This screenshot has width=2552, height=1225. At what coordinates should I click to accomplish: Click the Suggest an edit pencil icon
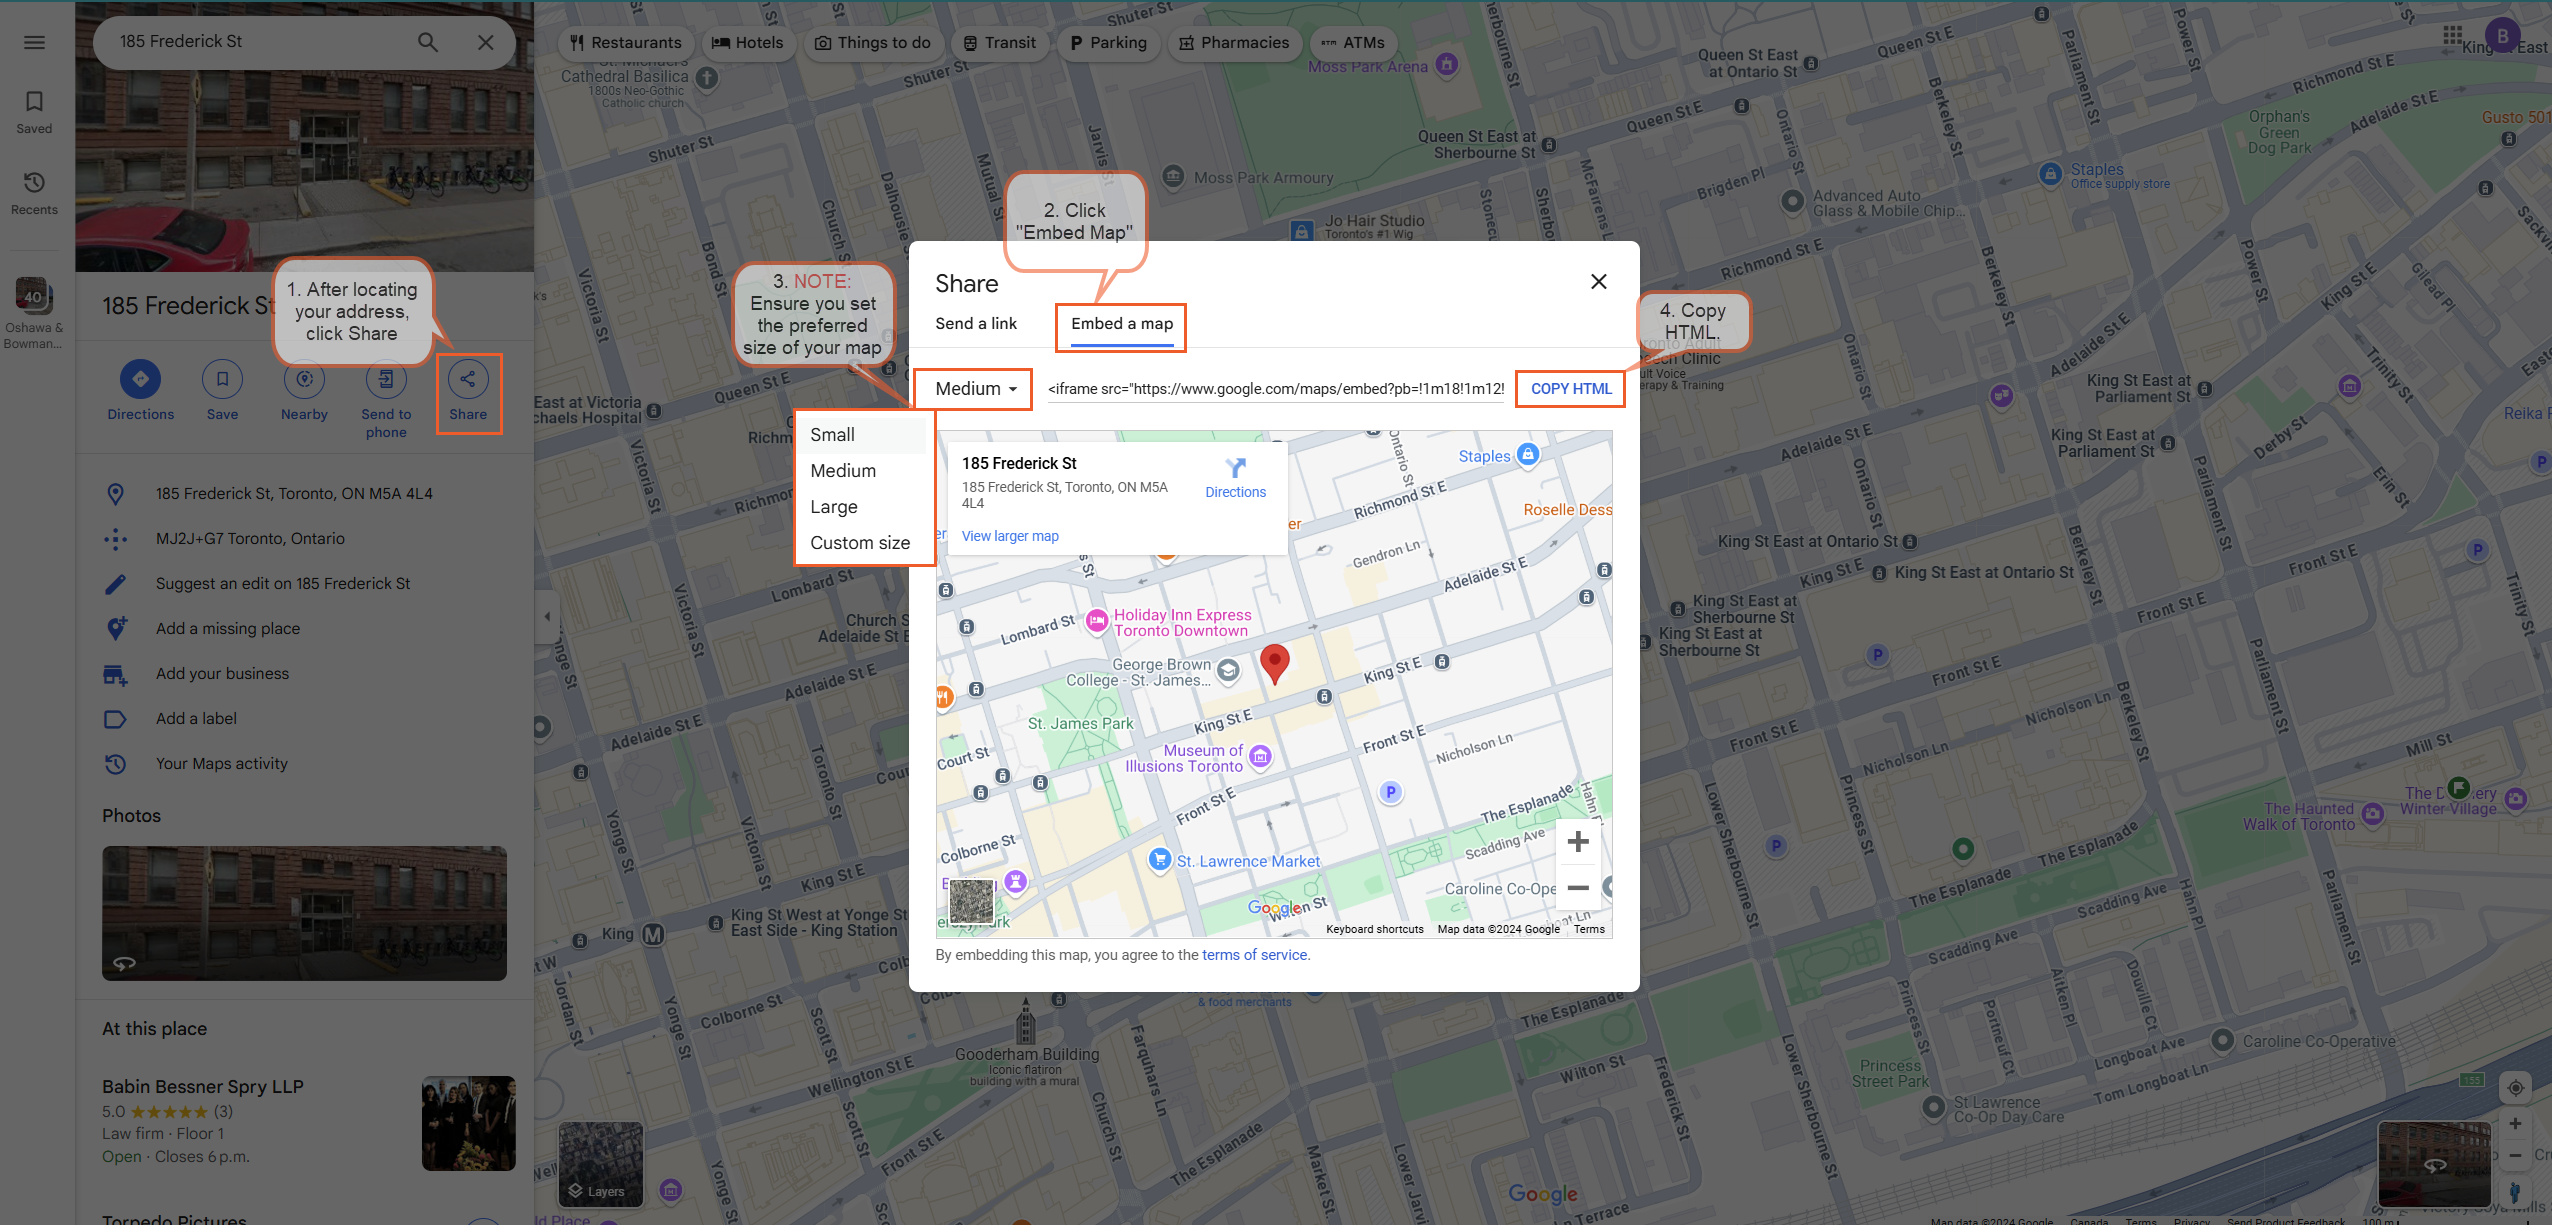(x=116, y=584)
